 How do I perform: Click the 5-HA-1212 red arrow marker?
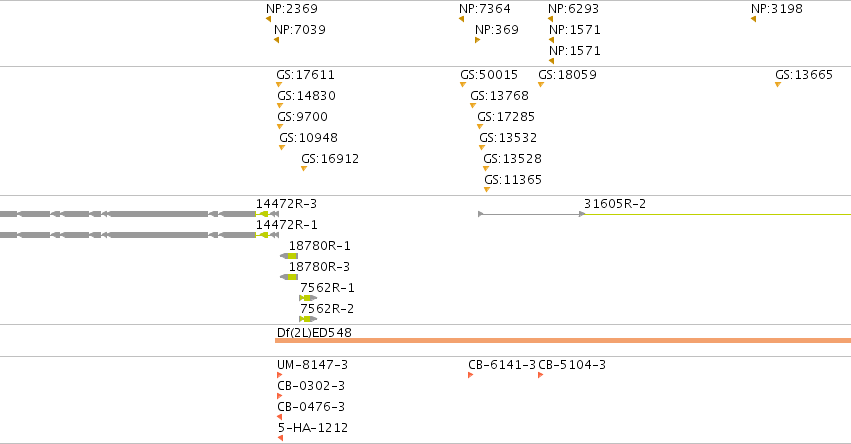tap(280, 438)
